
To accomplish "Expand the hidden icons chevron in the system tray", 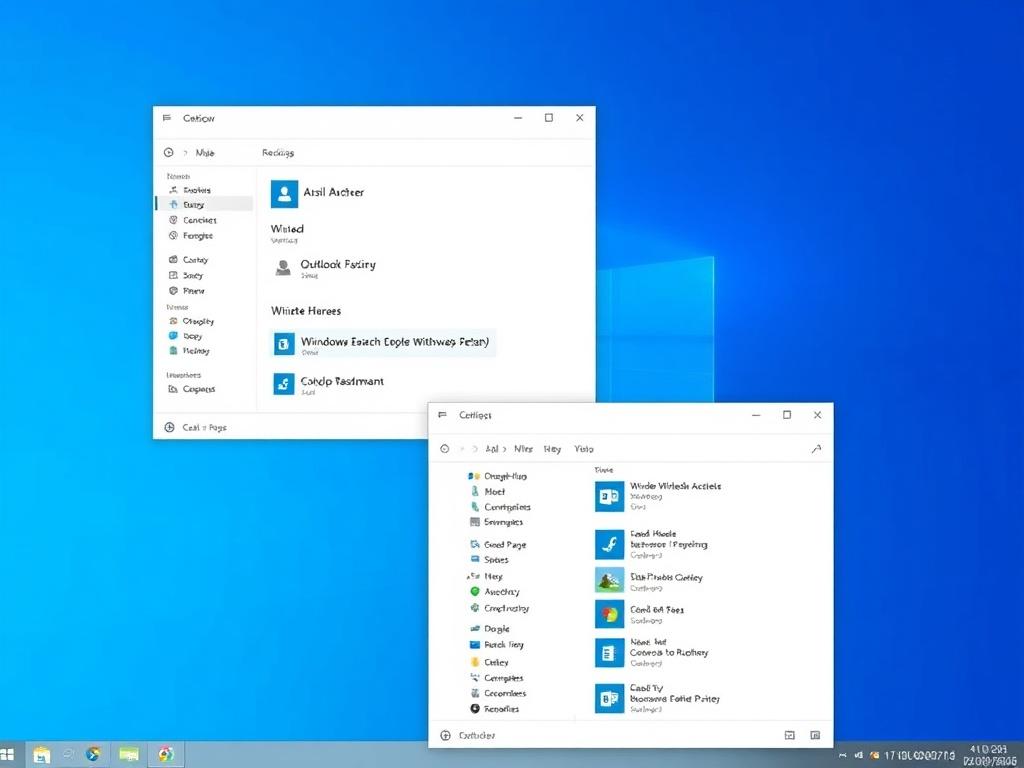I will pyautogui.click(x=842, y=755).
